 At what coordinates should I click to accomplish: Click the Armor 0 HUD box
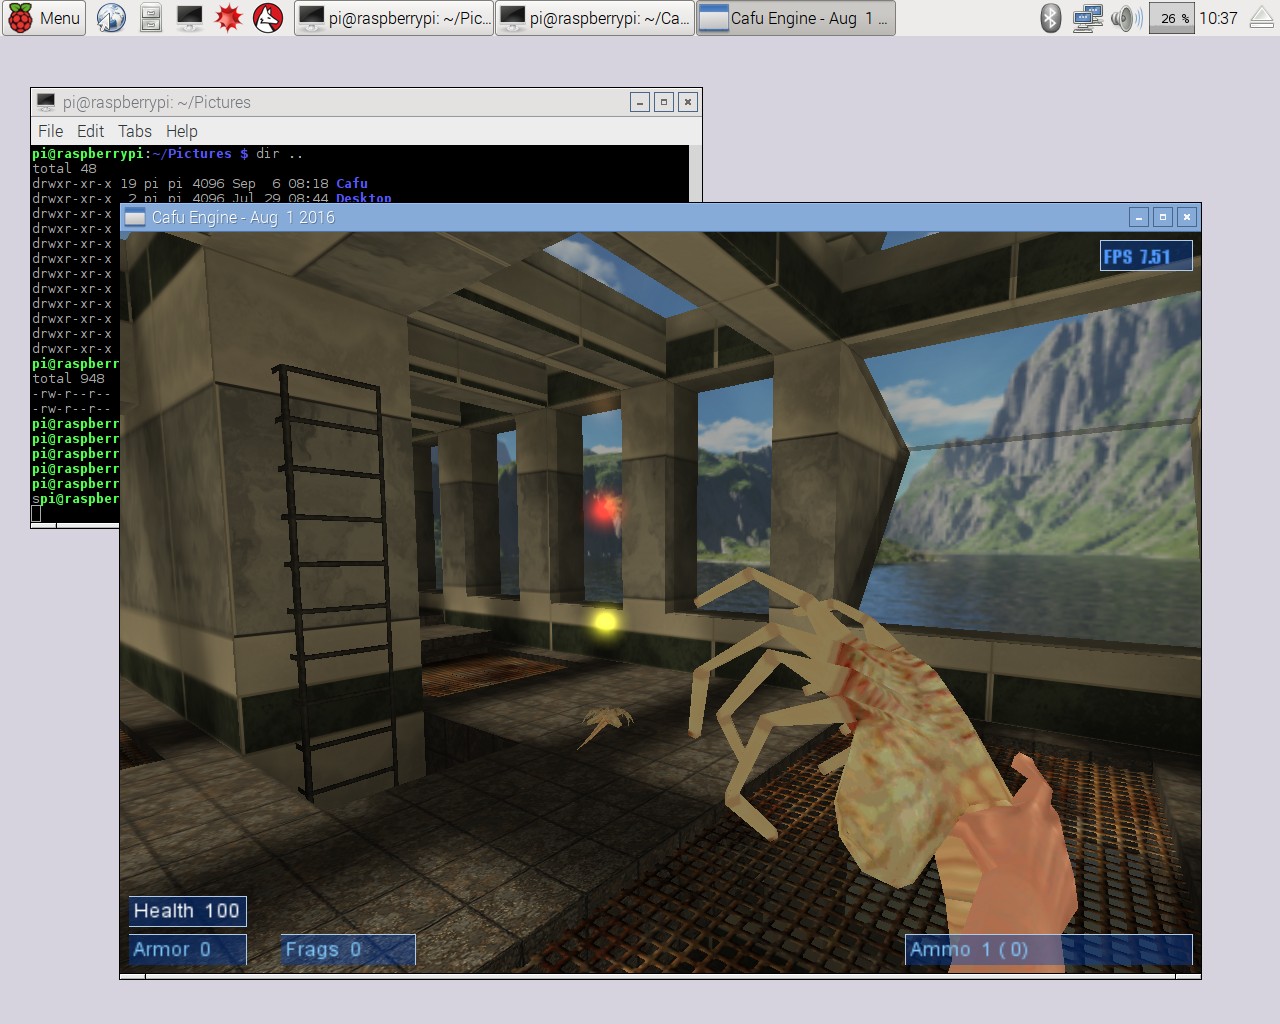[x=187, y=950]
